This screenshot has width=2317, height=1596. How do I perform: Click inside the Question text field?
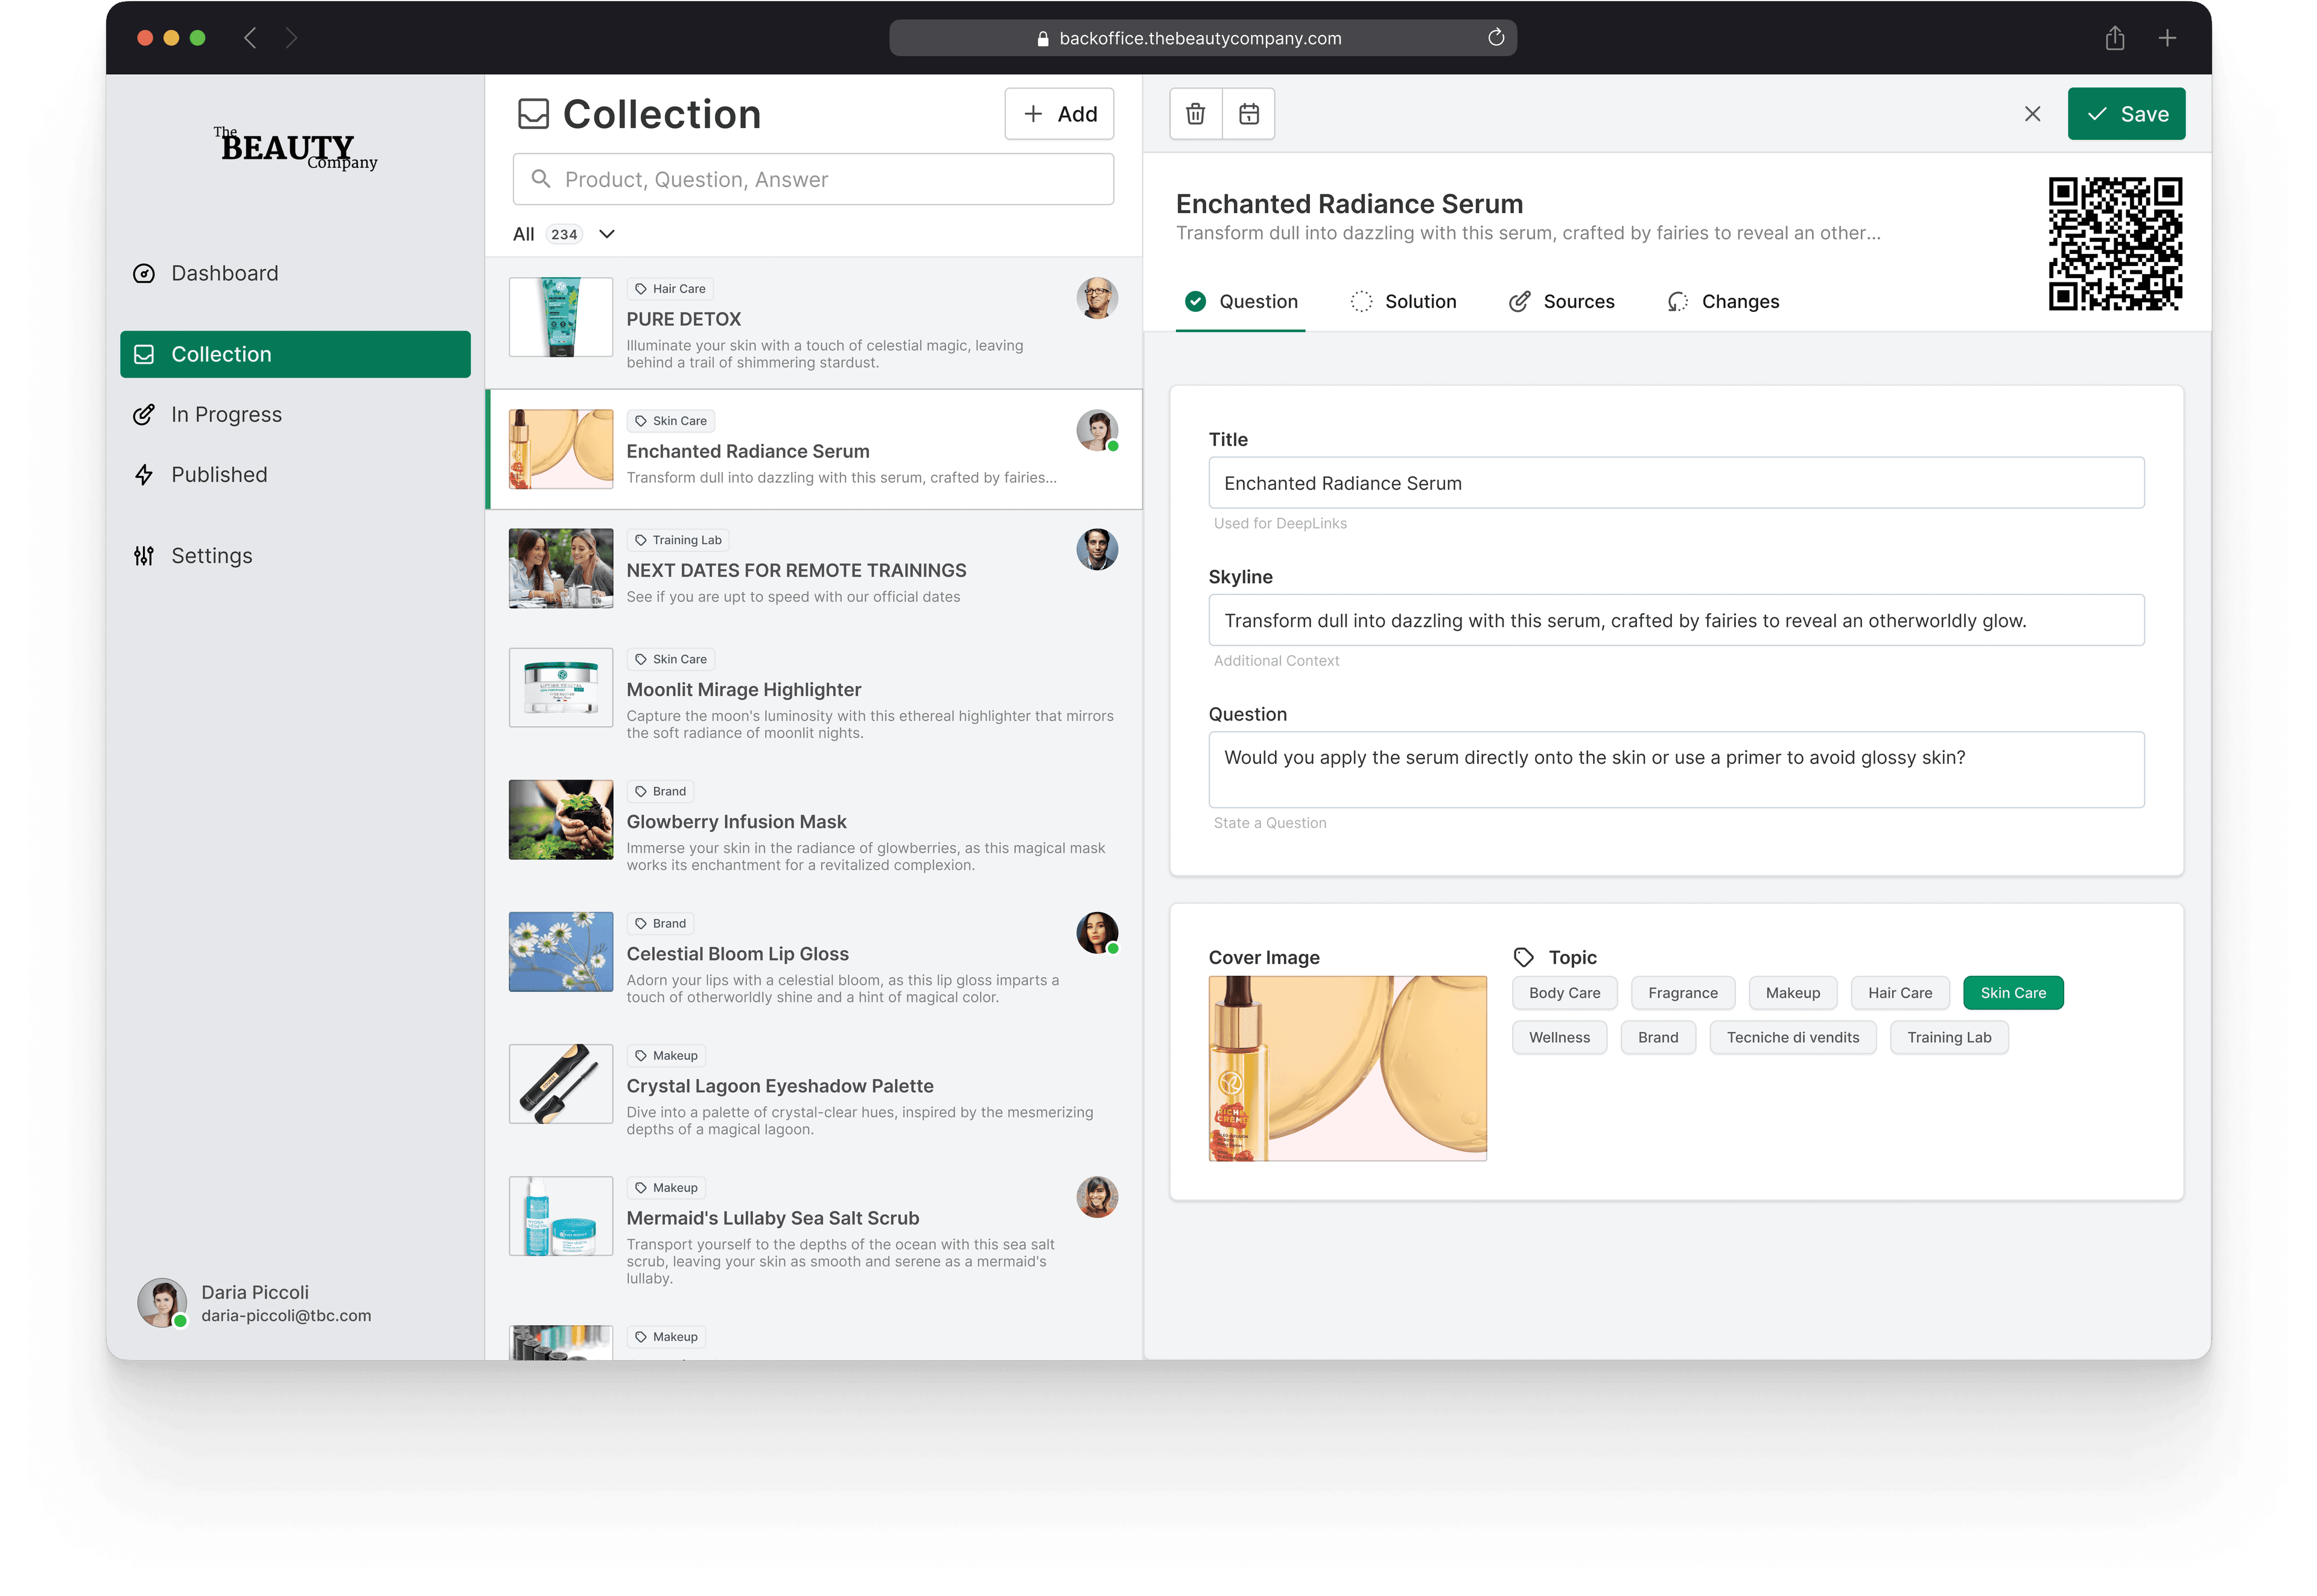pyautogui.click(x=1675, y=769)
